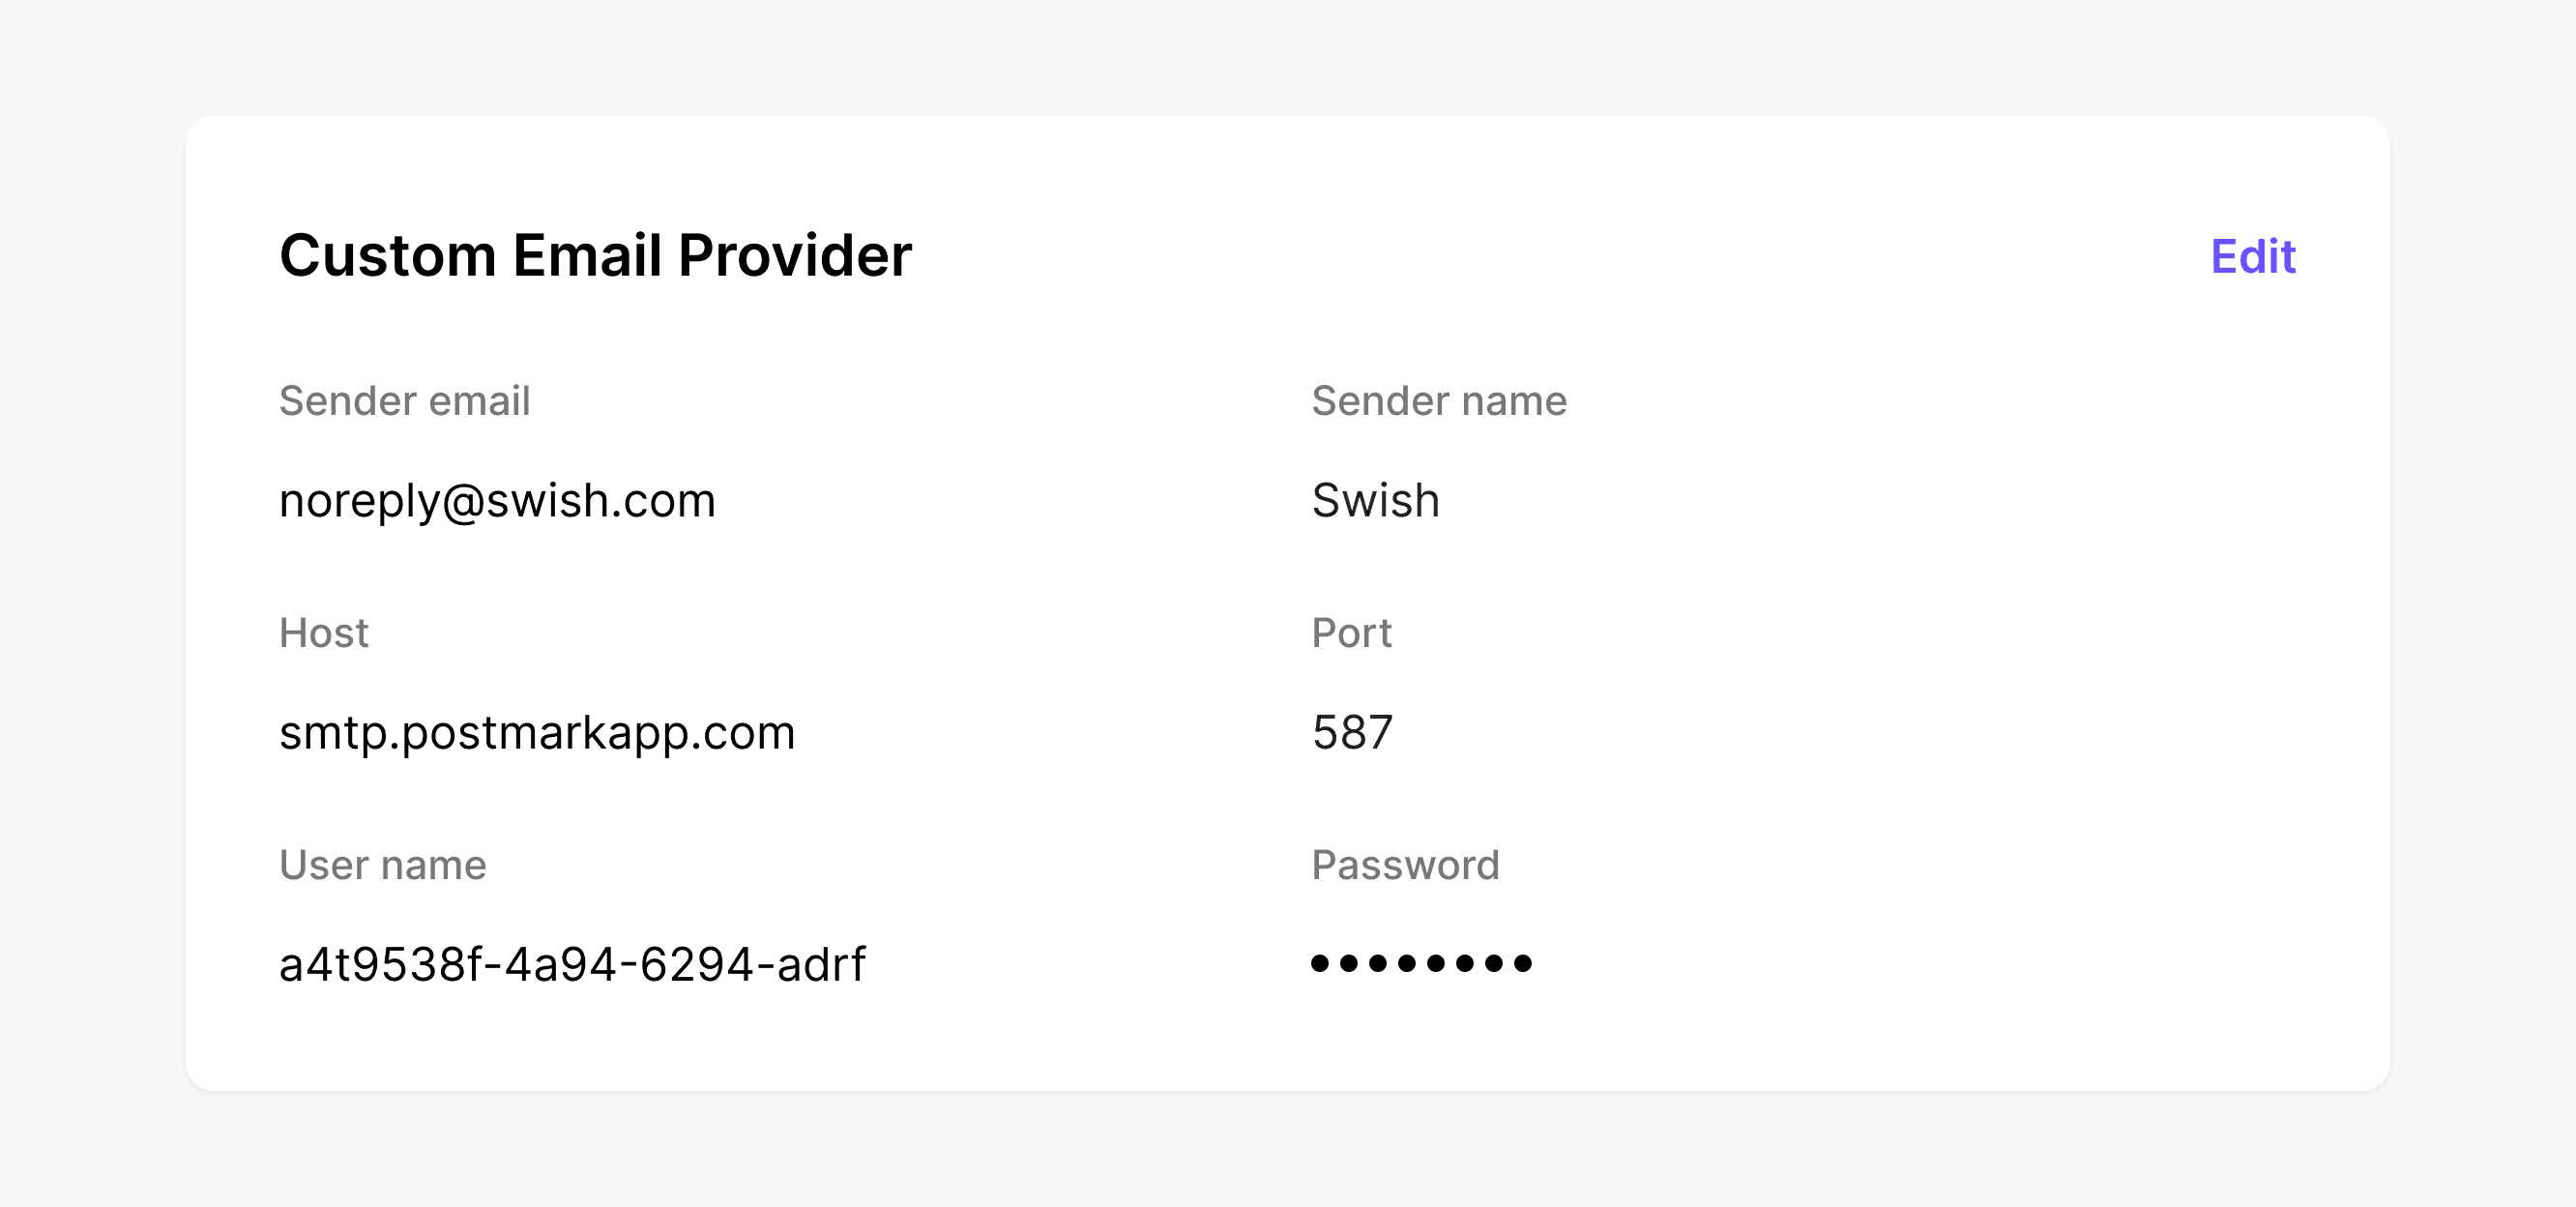Select the sender name value Swish
The image size is (2576, 1207).
click(1375, 500)
